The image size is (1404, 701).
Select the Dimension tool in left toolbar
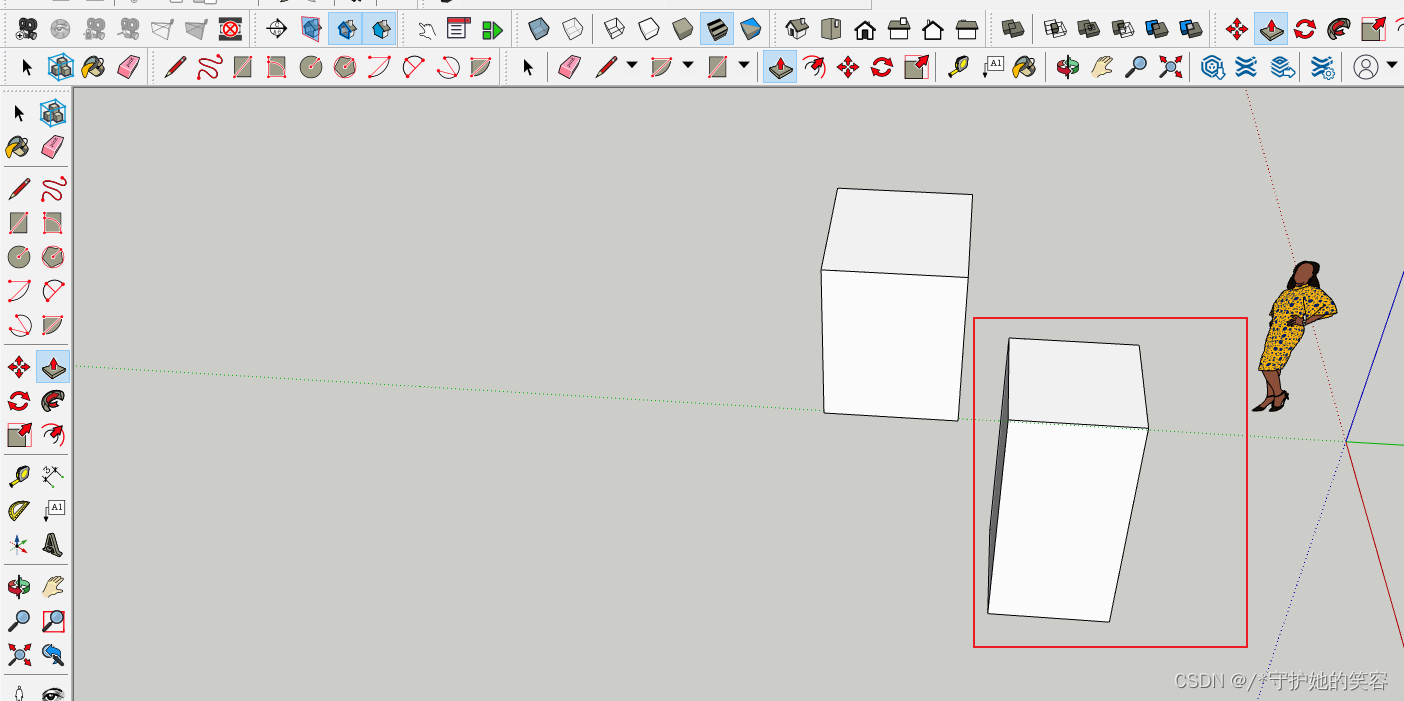coord(53,476)
